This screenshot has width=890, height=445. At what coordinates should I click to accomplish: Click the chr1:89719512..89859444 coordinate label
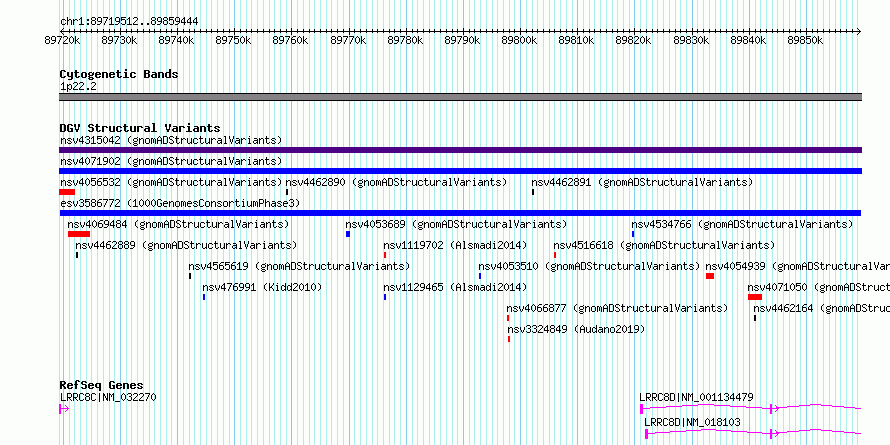(129, 22)
